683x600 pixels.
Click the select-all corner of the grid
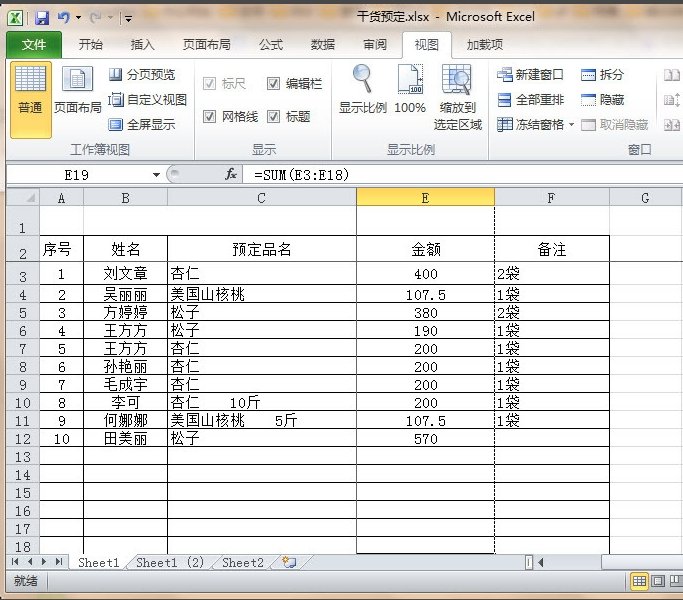[x=23, y=197]
